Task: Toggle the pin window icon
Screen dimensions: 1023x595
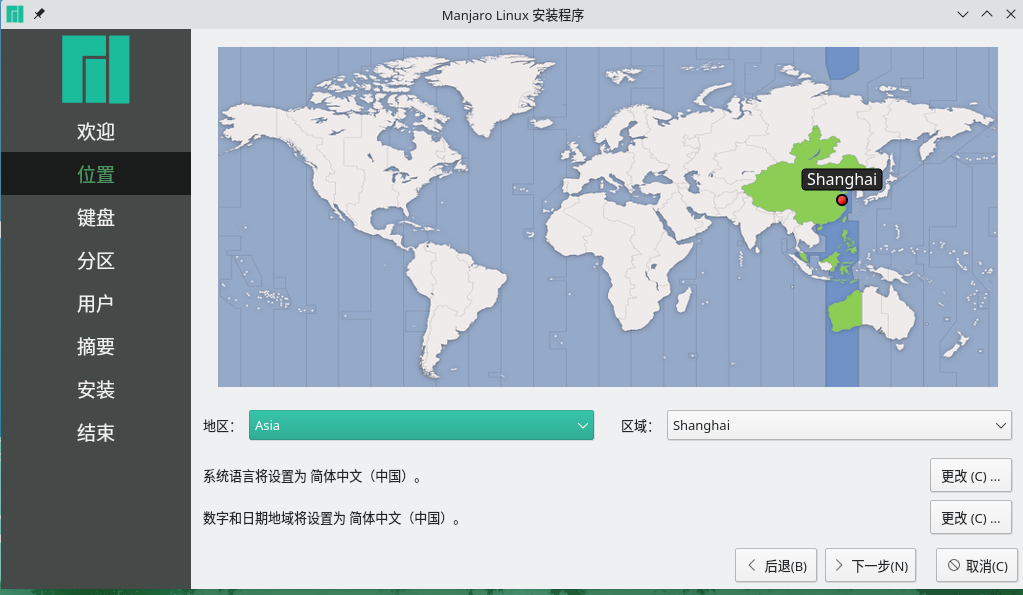Action: click(x=39, y=14)
